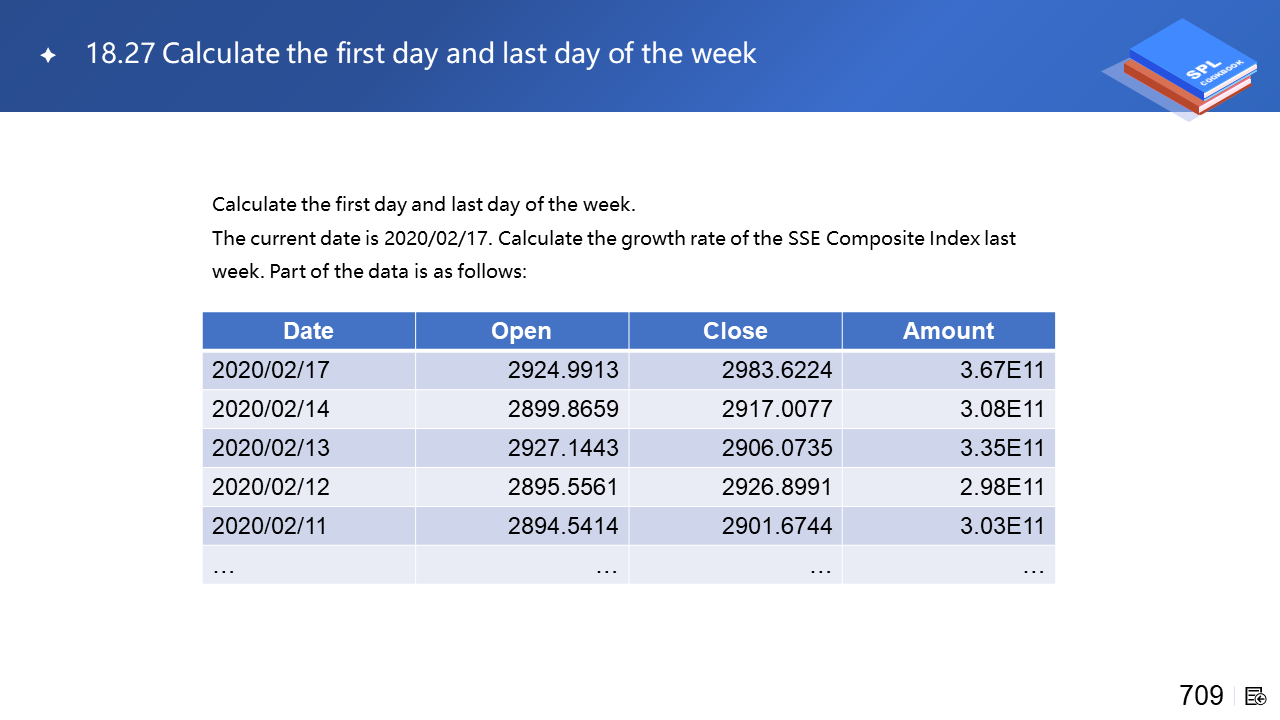Click the ellipsis in the Date column
Screen dimensions: 1280x720
(x=224, y=567)
